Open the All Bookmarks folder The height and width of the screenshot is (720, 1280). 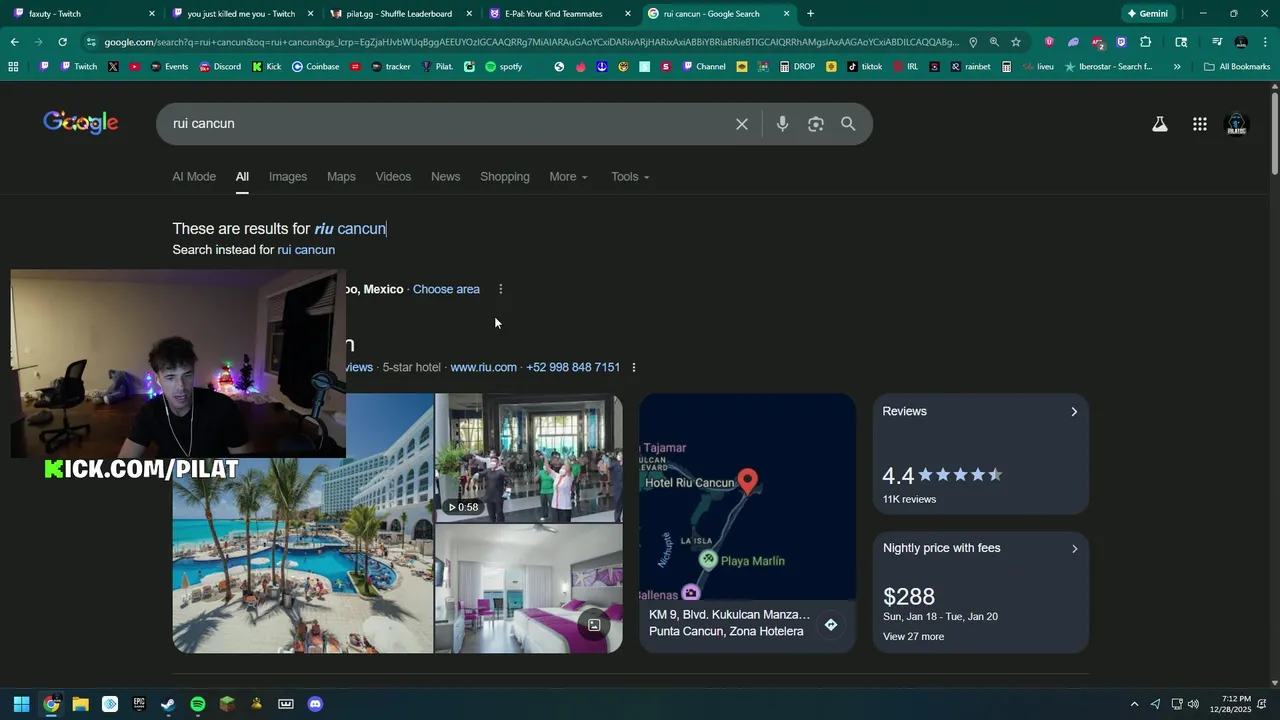click(1237, 67)
